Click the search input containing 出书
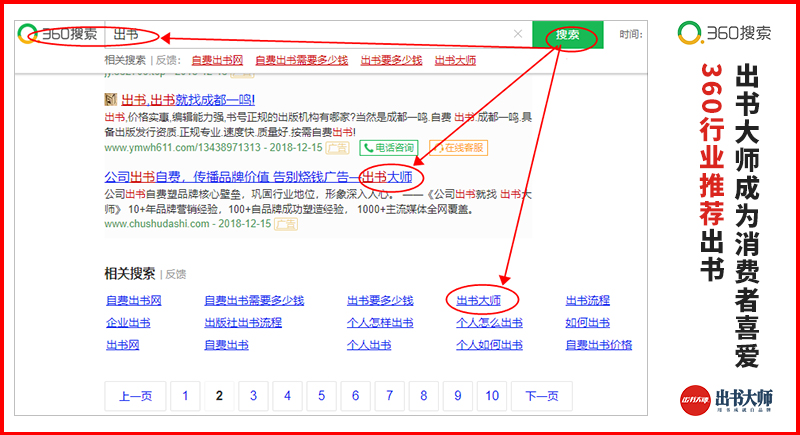 point(310,35)
